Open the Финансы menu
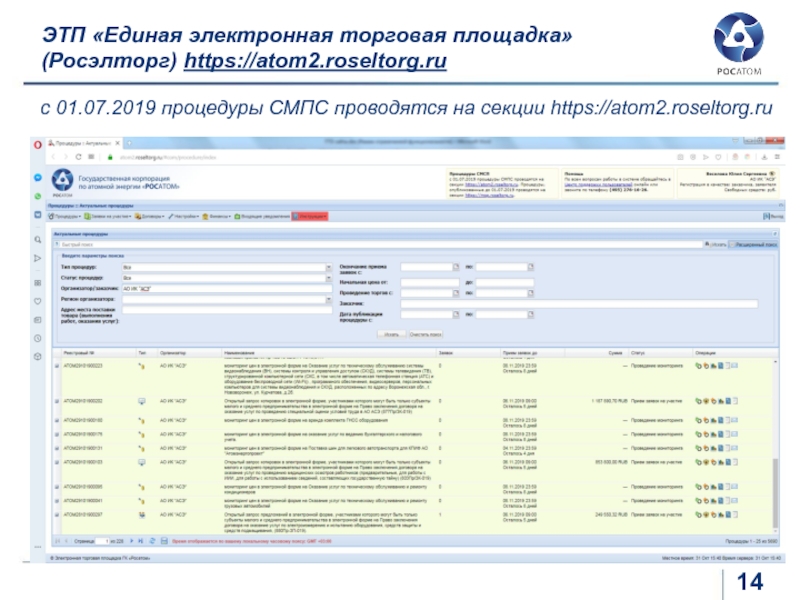800x600 pixels. 217,216
